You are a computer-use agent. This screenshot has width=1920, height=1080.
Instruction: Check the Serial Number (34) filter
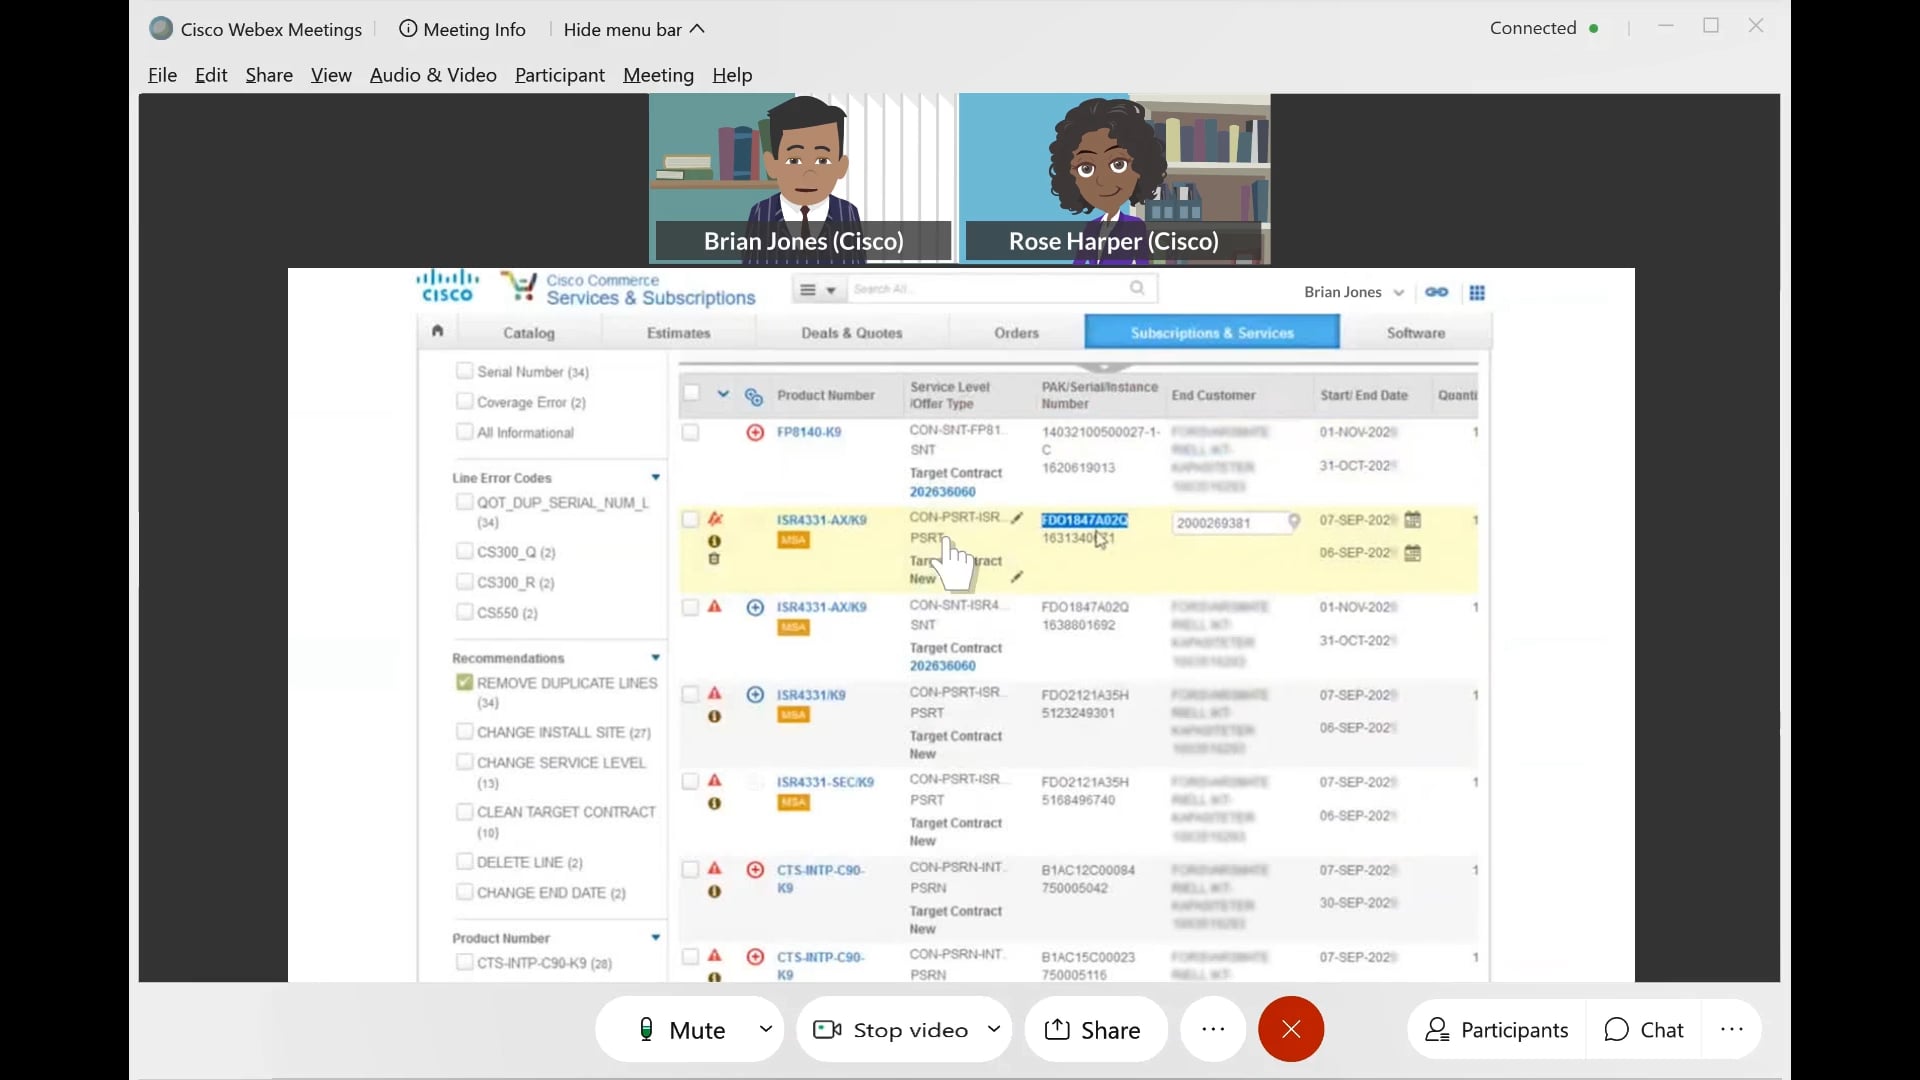tap(464, 371)
